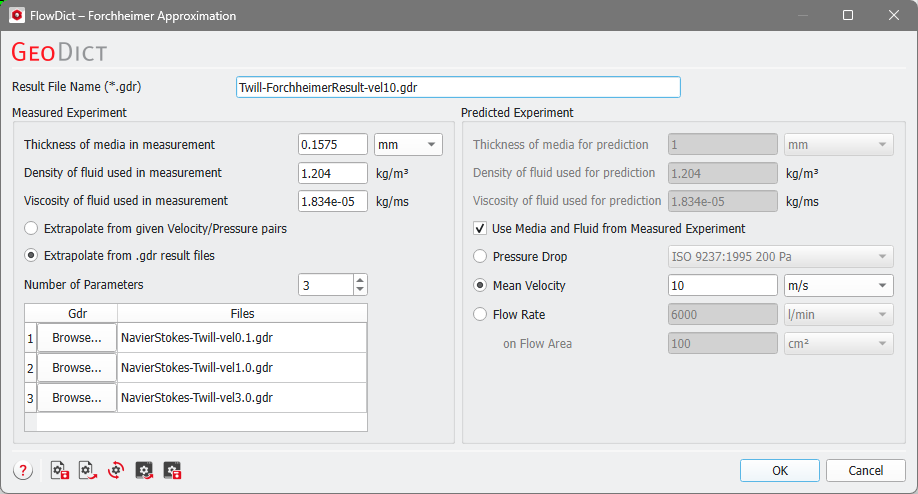Click the measurement Viscosity field 1.834e-05
This screenshot has width=918, height=494.
pos(333,201)
